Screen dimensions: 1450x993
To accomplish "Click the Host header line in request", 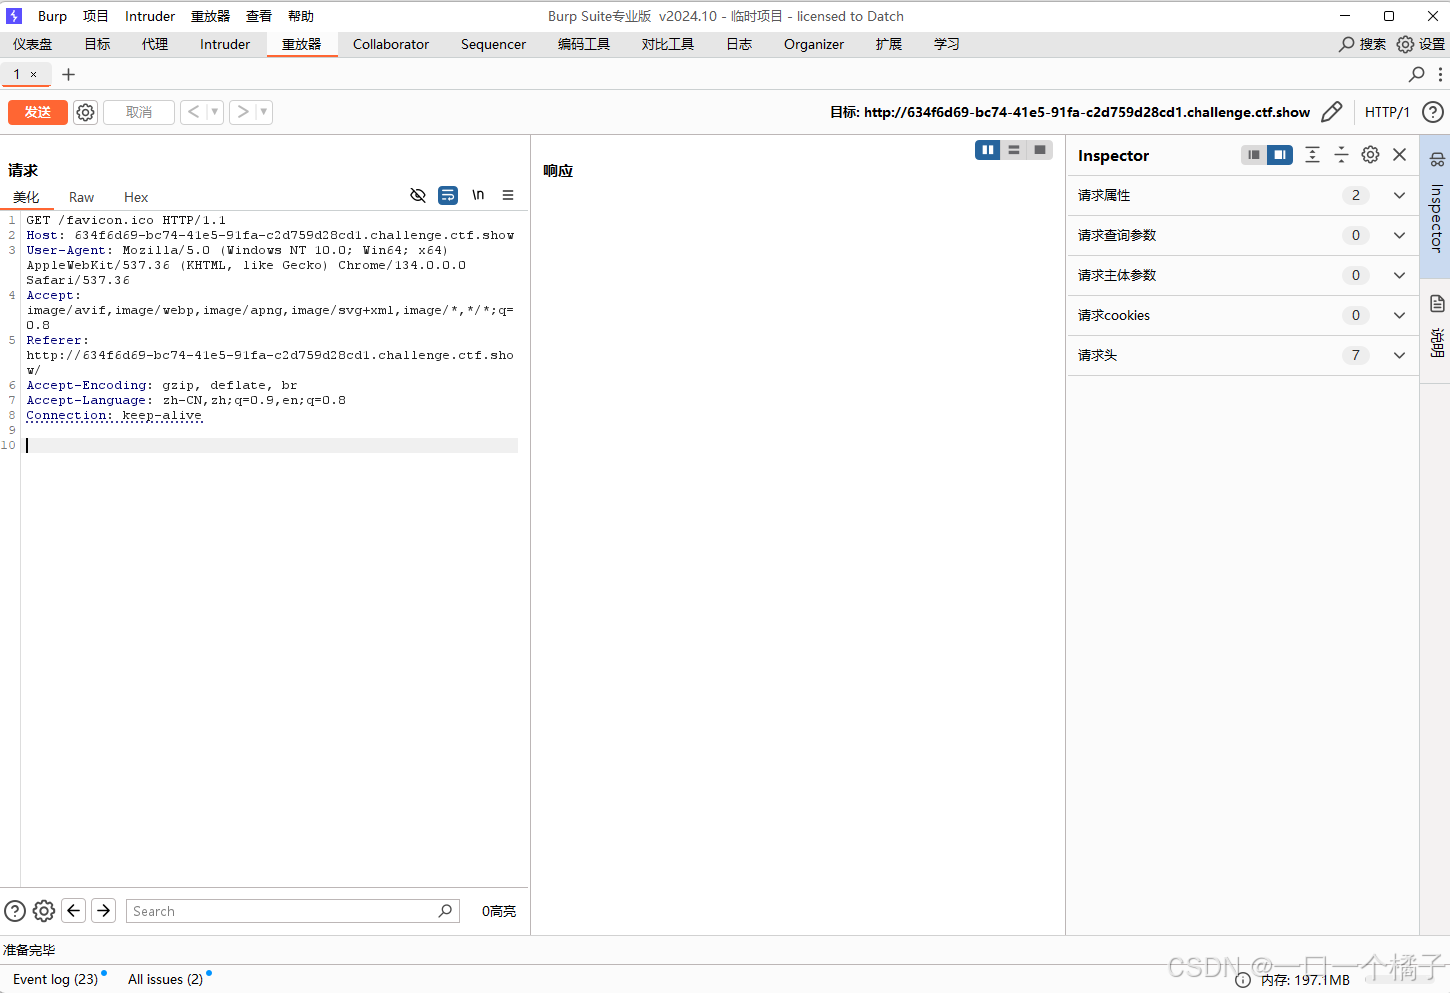I will pos(270,235).
